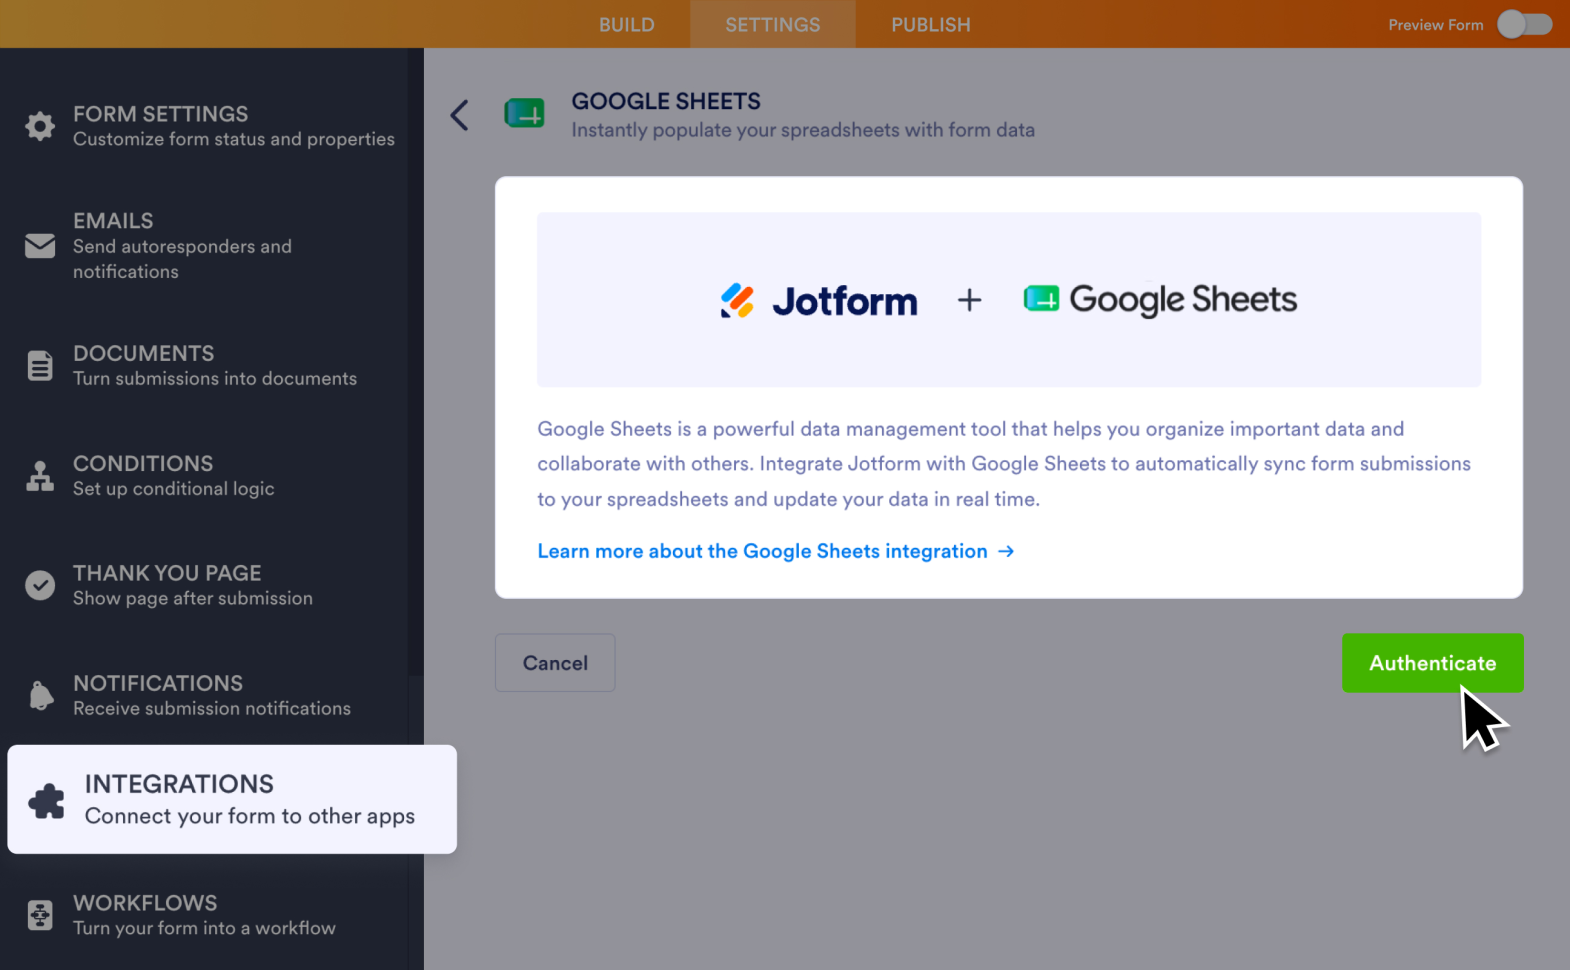
Task: Click the plus sign between logos
Action: [x=969, y=300]
